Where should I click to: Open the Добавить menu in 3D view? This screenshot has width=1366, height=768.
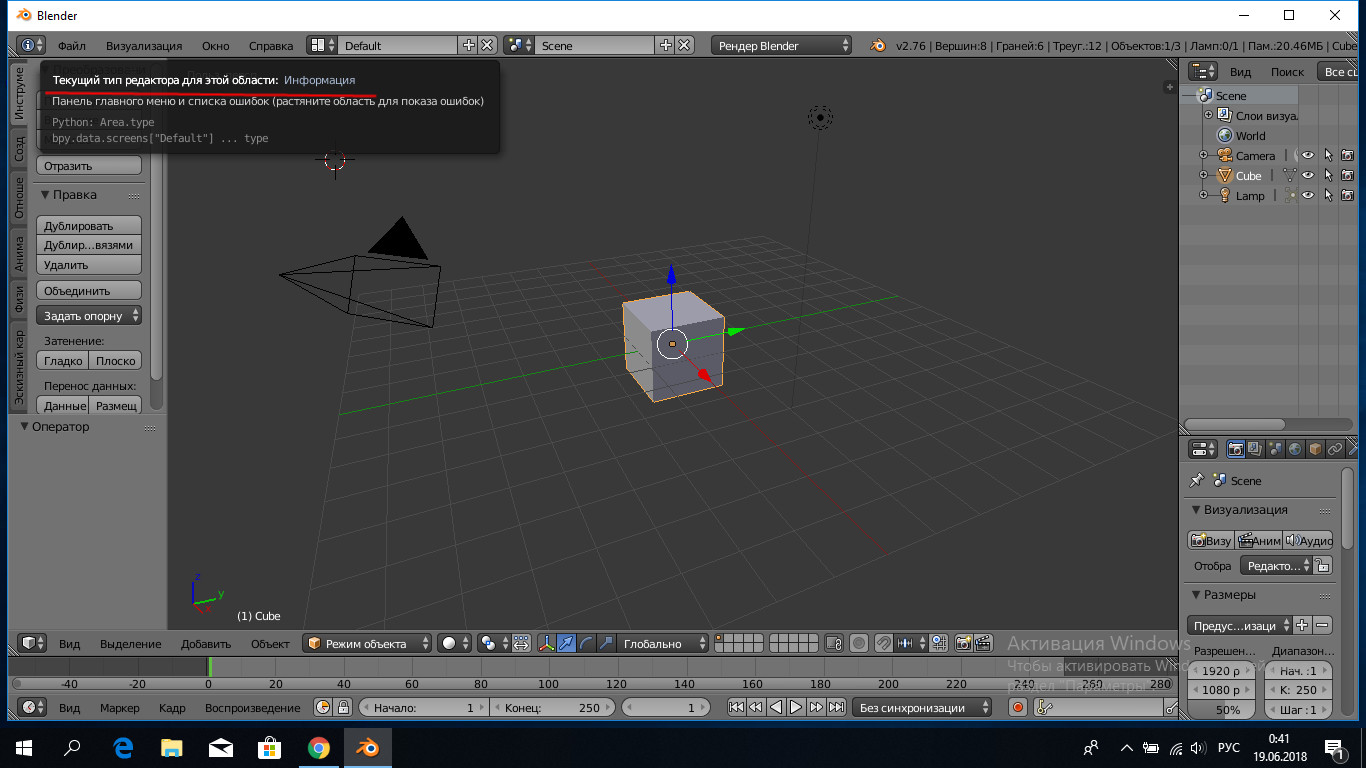point(206,643)
